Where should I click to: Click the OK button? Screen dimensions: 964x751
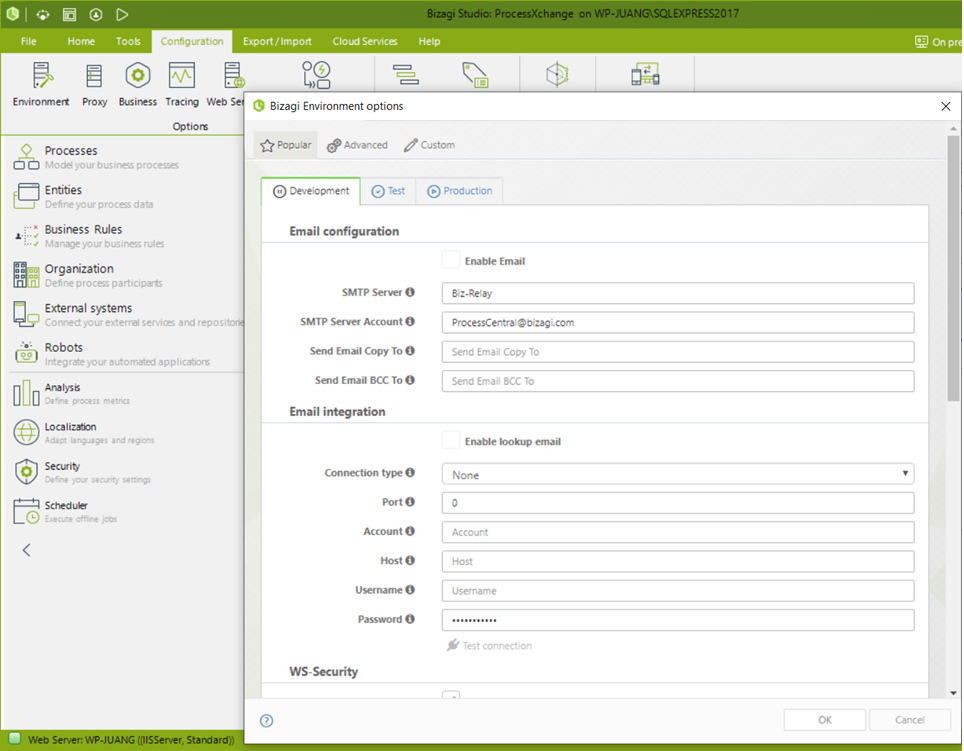point(824,720)
